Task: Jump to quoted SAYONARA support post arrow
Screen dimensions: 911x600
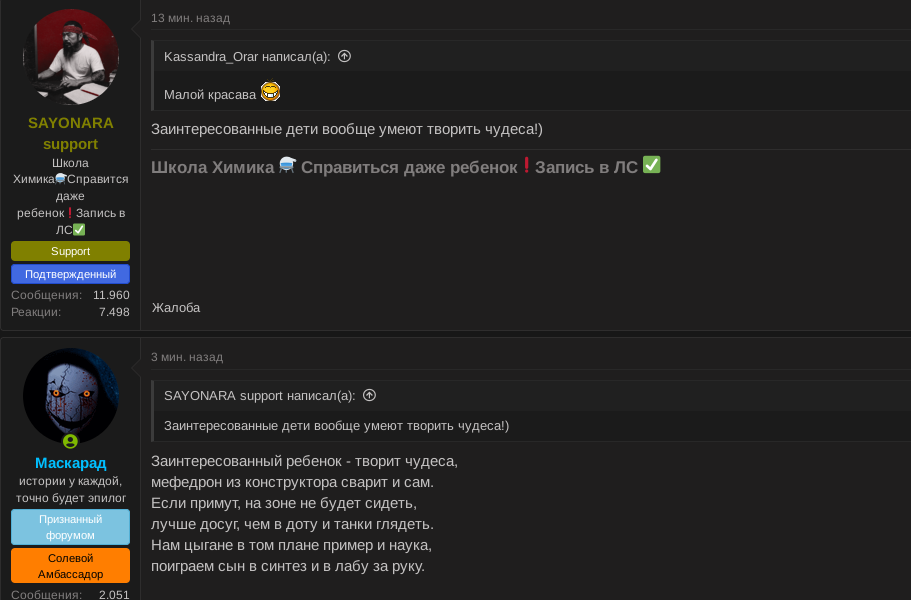Action: click(x=370, y=395)
